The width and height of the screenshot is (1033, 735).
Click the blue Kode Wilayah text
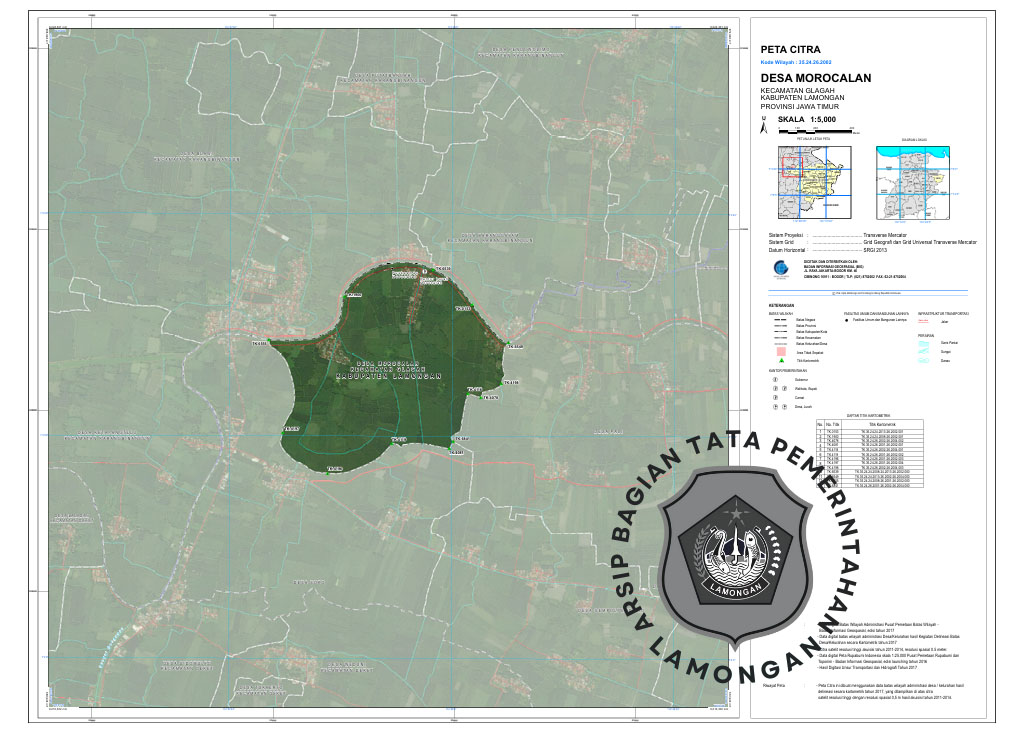coord(797,60)
